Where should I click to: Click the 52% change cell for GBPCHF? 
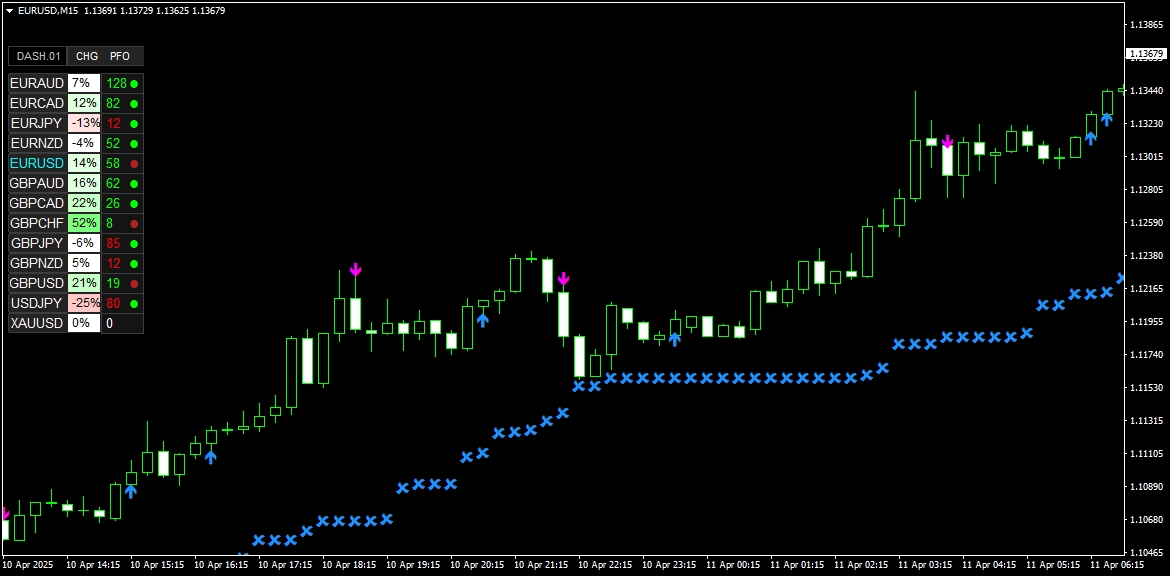click(84, 223)
